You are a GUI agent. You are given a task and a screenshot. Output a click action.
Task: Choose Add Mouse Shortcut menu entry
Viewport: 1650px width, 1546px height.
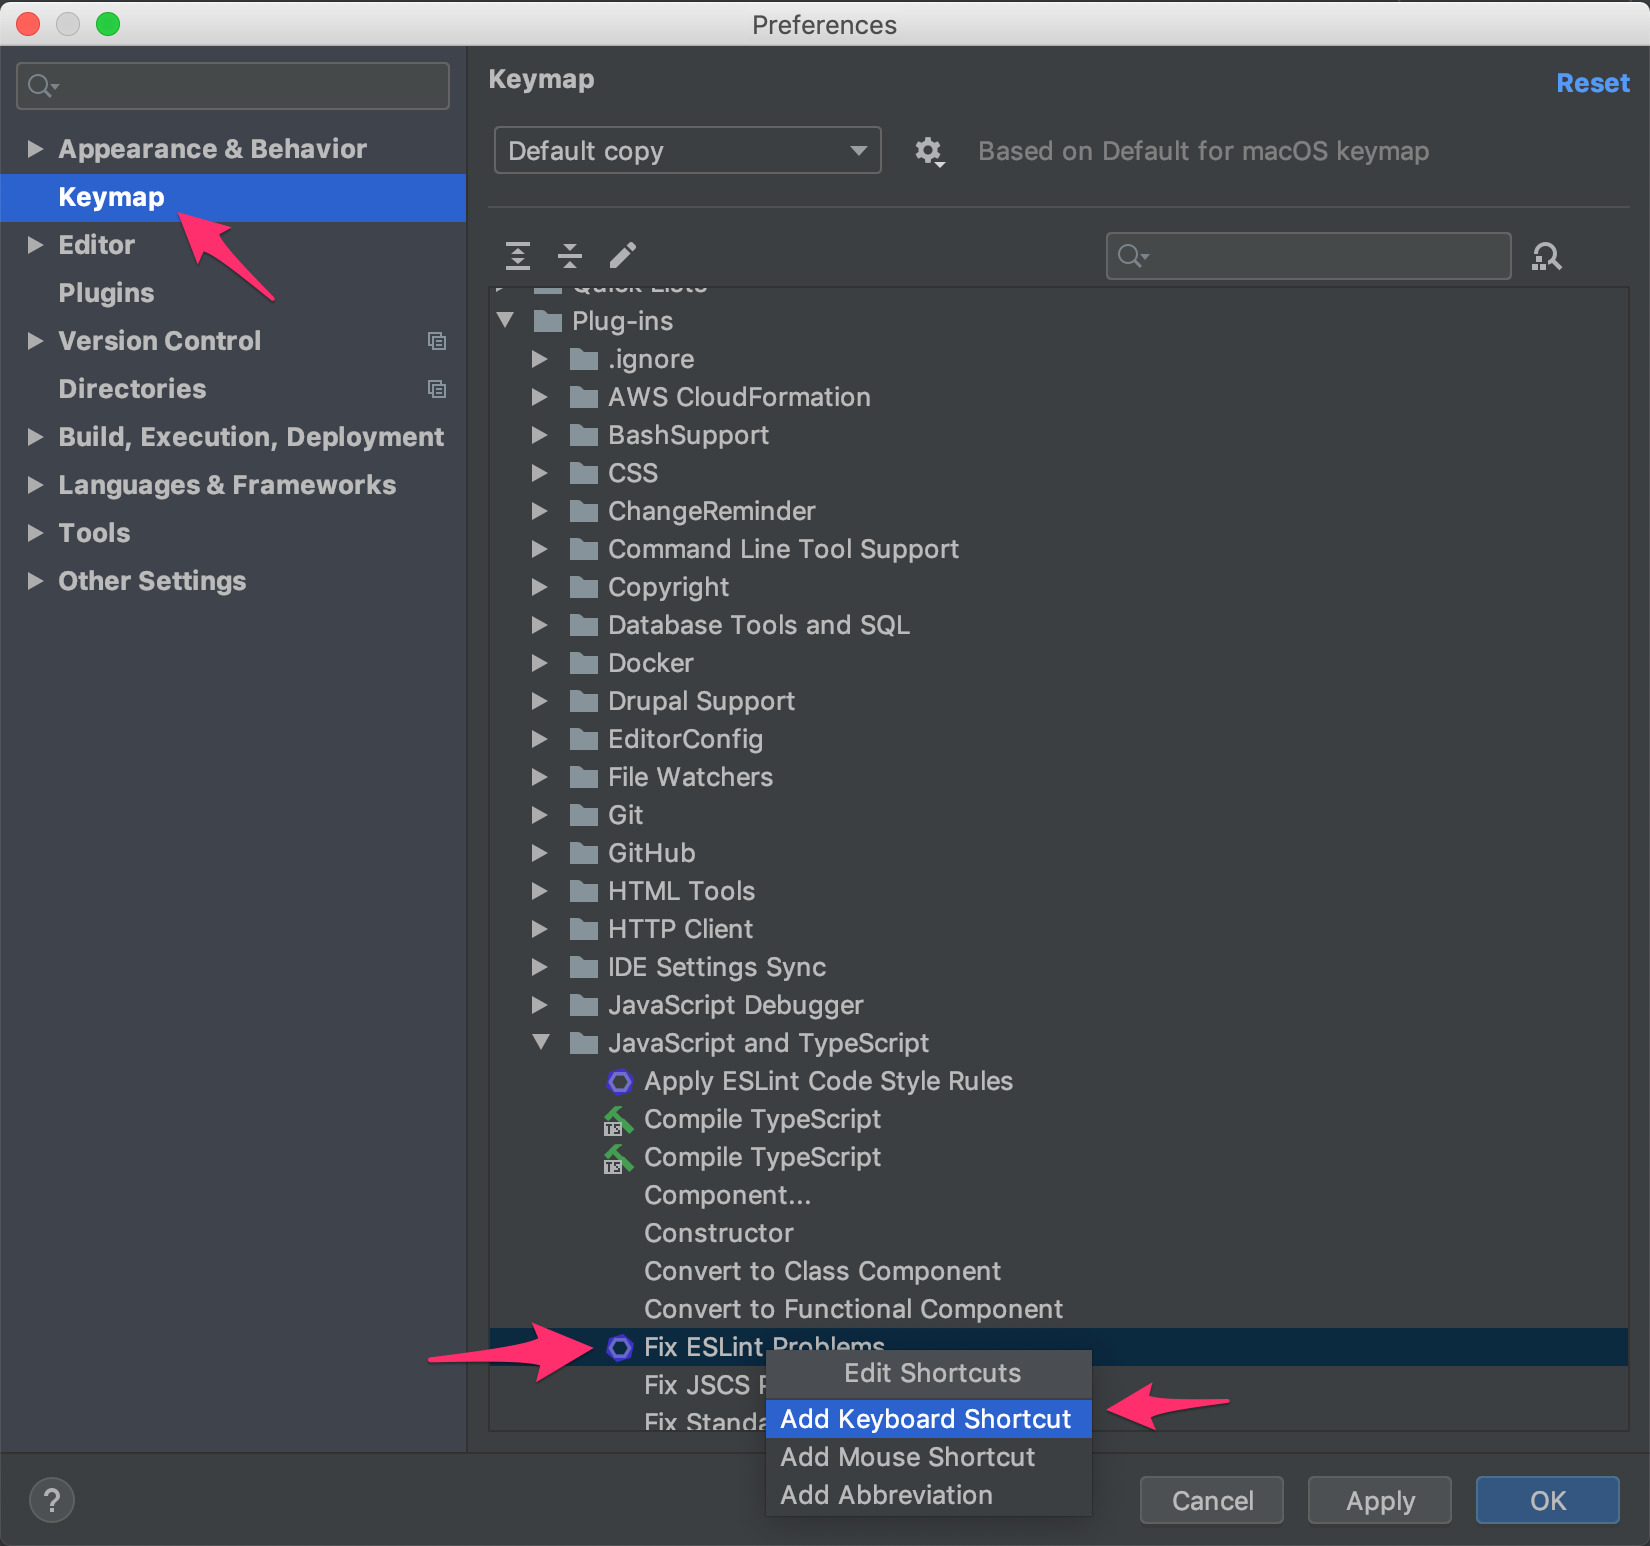(907, 1457)
